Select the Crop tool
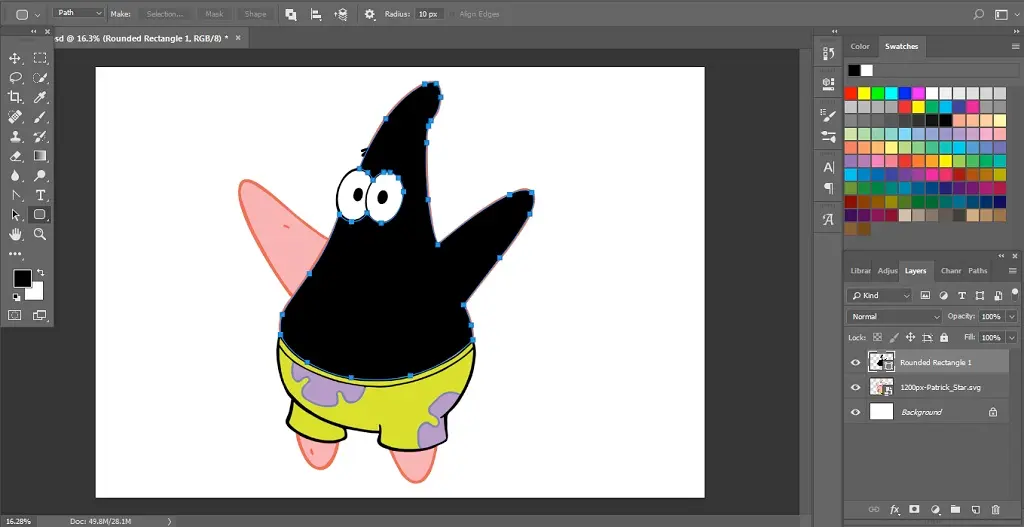1024x527 pixels. click(x=15, y=97)
